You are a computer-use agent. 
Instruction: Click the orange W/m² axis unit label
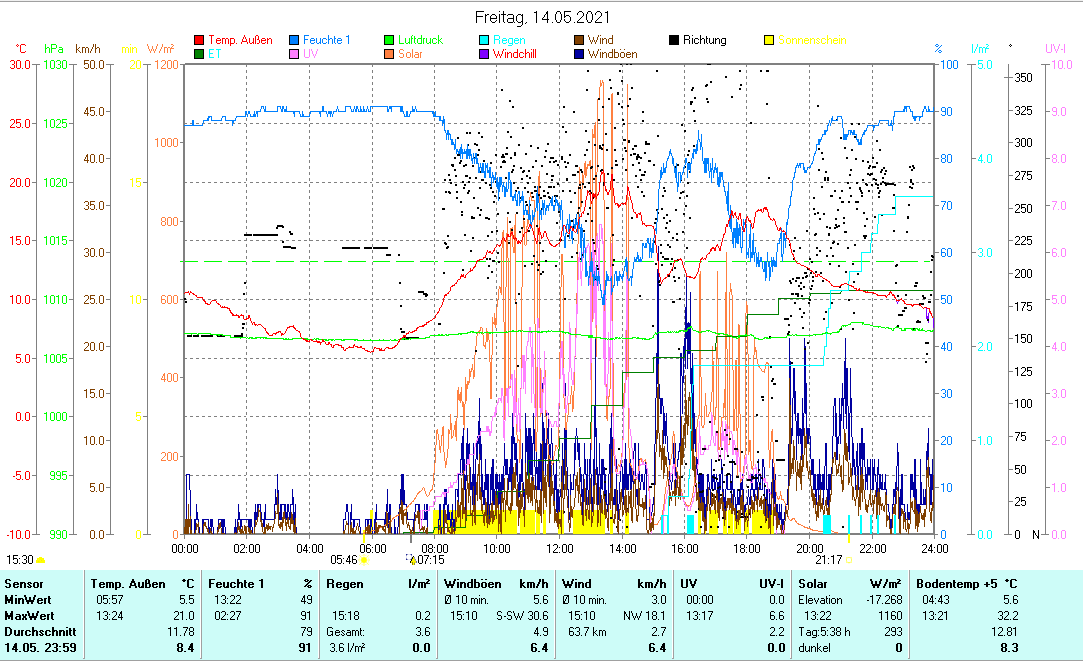160,49
